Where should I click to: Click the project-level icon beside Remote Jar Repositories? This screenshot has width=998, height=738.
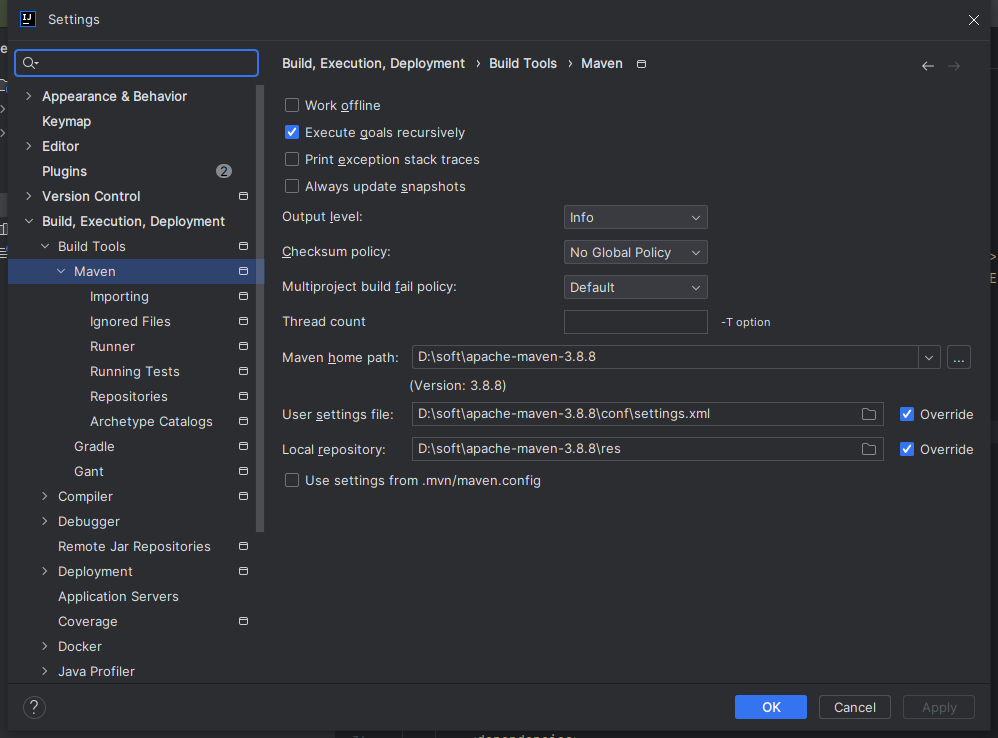(243, 547)
